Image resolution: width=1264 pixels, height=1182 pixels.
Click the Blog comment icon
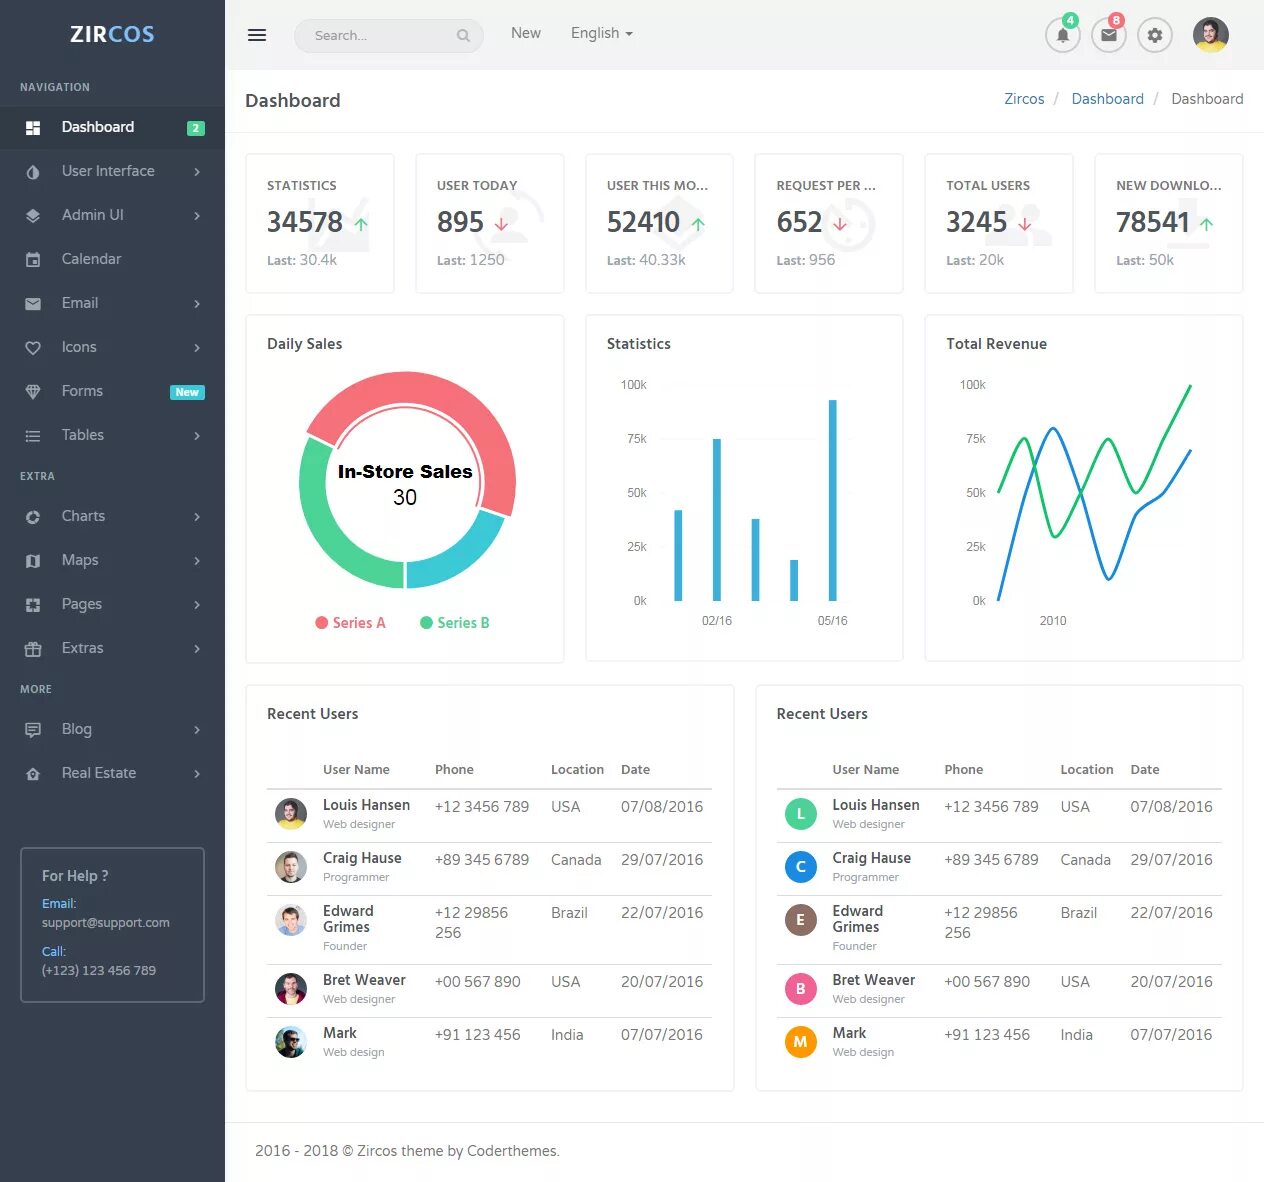[x=33, y=730]
